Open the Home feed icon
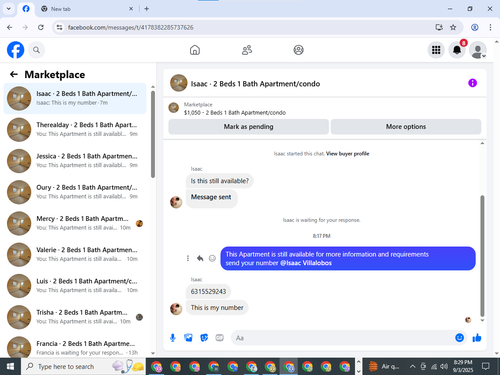The image size is (500, 375). [195, 50]
